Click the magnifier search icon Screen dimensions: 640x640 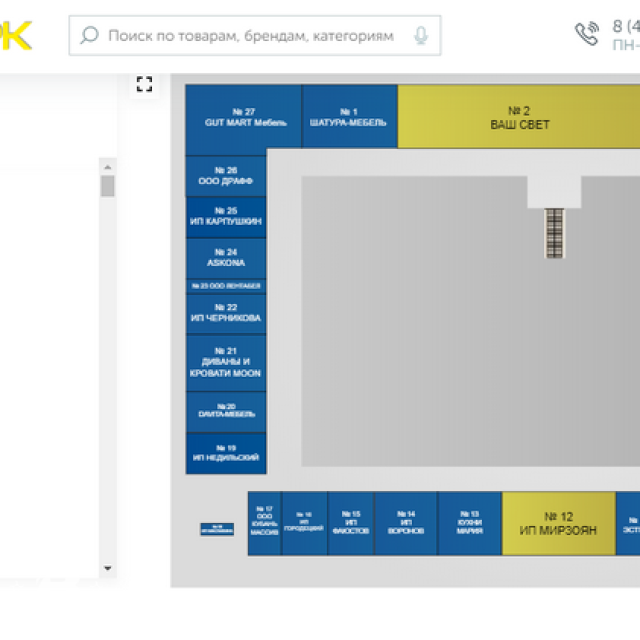[89, 35]
